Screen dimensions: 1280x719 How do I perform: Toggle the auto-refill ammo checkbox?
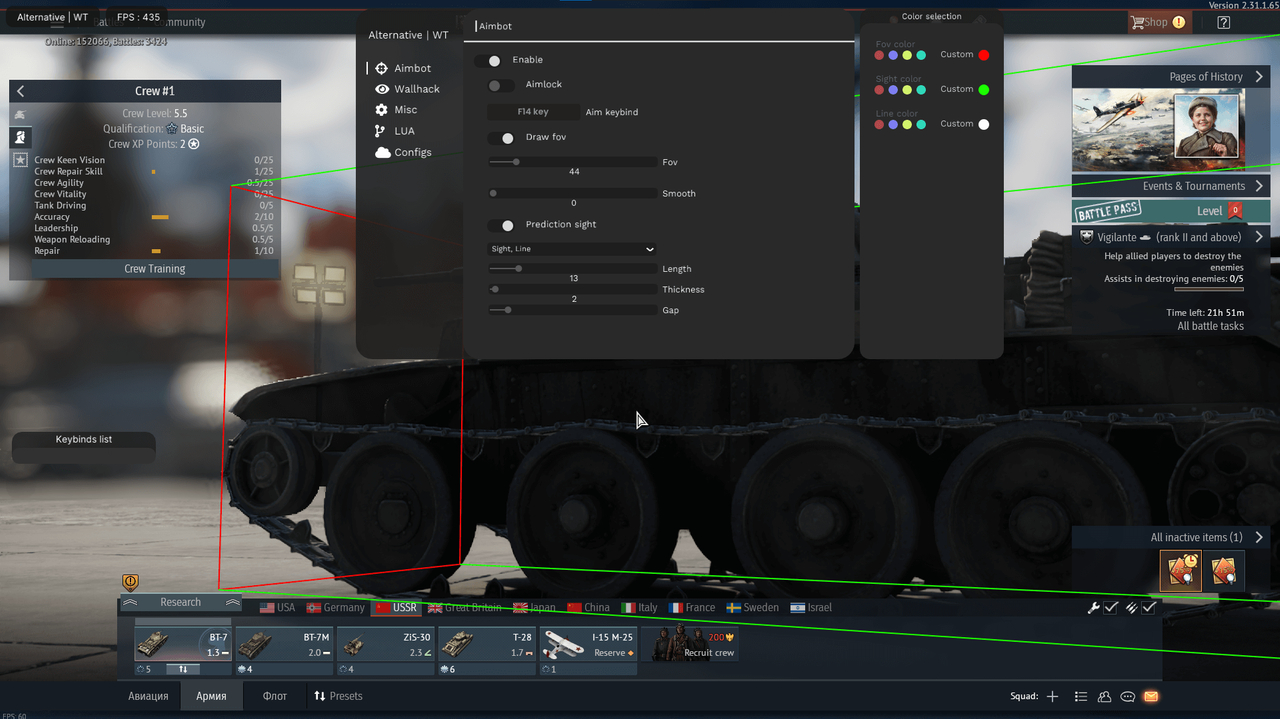1149,608
